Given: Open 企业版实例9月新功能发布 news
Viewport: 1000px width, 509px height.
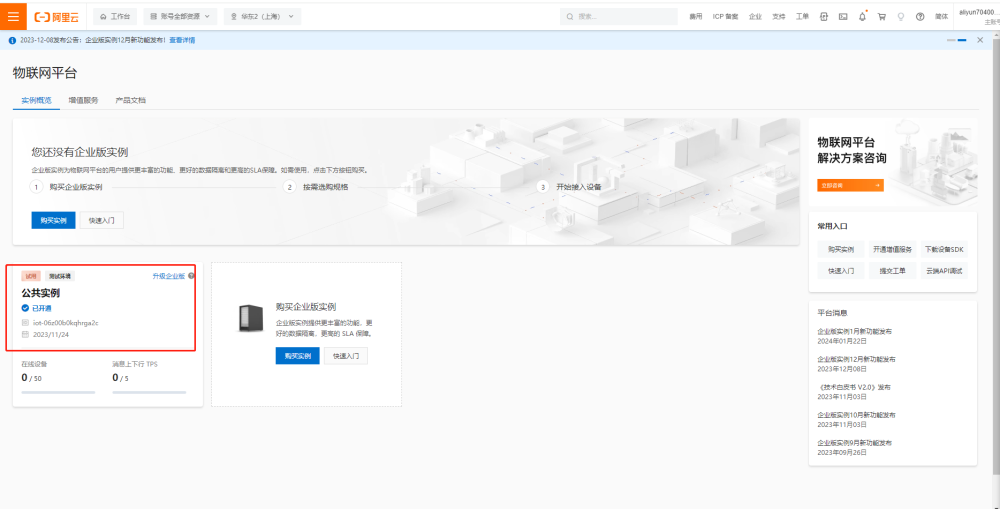Looking at the screenshot, I should (855, 443).
